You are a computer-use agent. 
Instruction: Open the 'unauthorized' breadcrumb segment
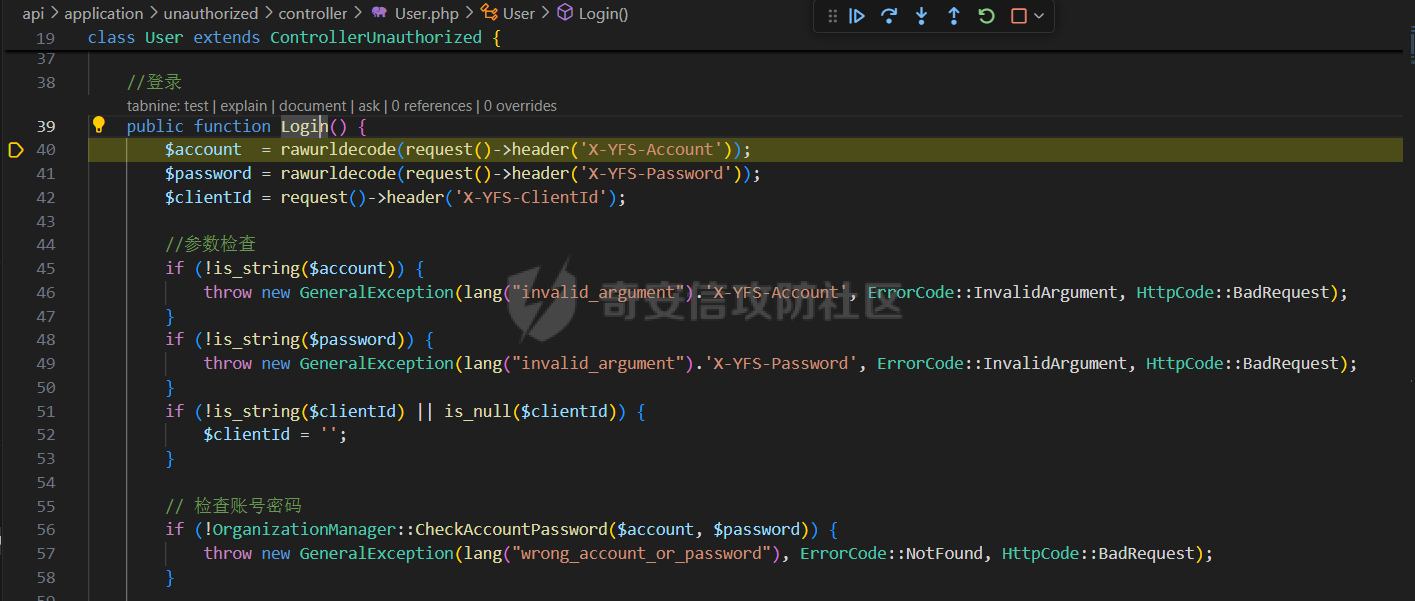(210, 13)
